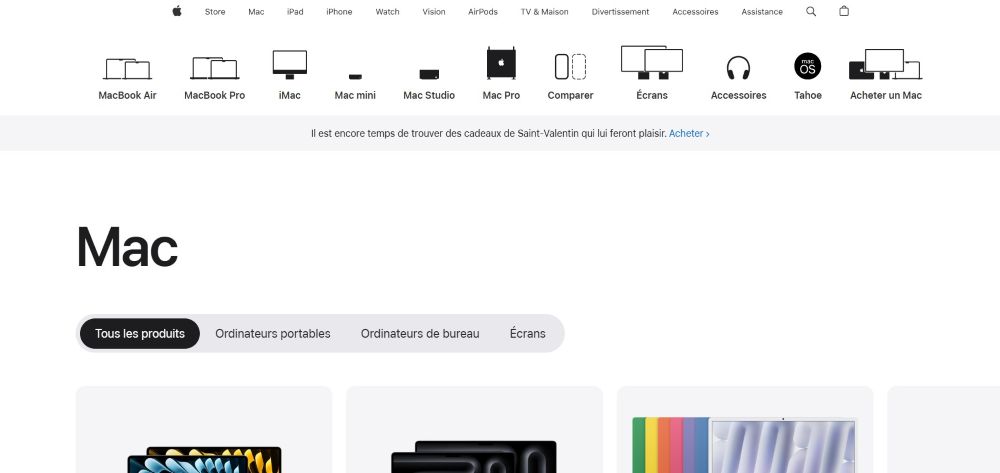
Task: Open the shopping bag icon
Action: tap(844, 11)
